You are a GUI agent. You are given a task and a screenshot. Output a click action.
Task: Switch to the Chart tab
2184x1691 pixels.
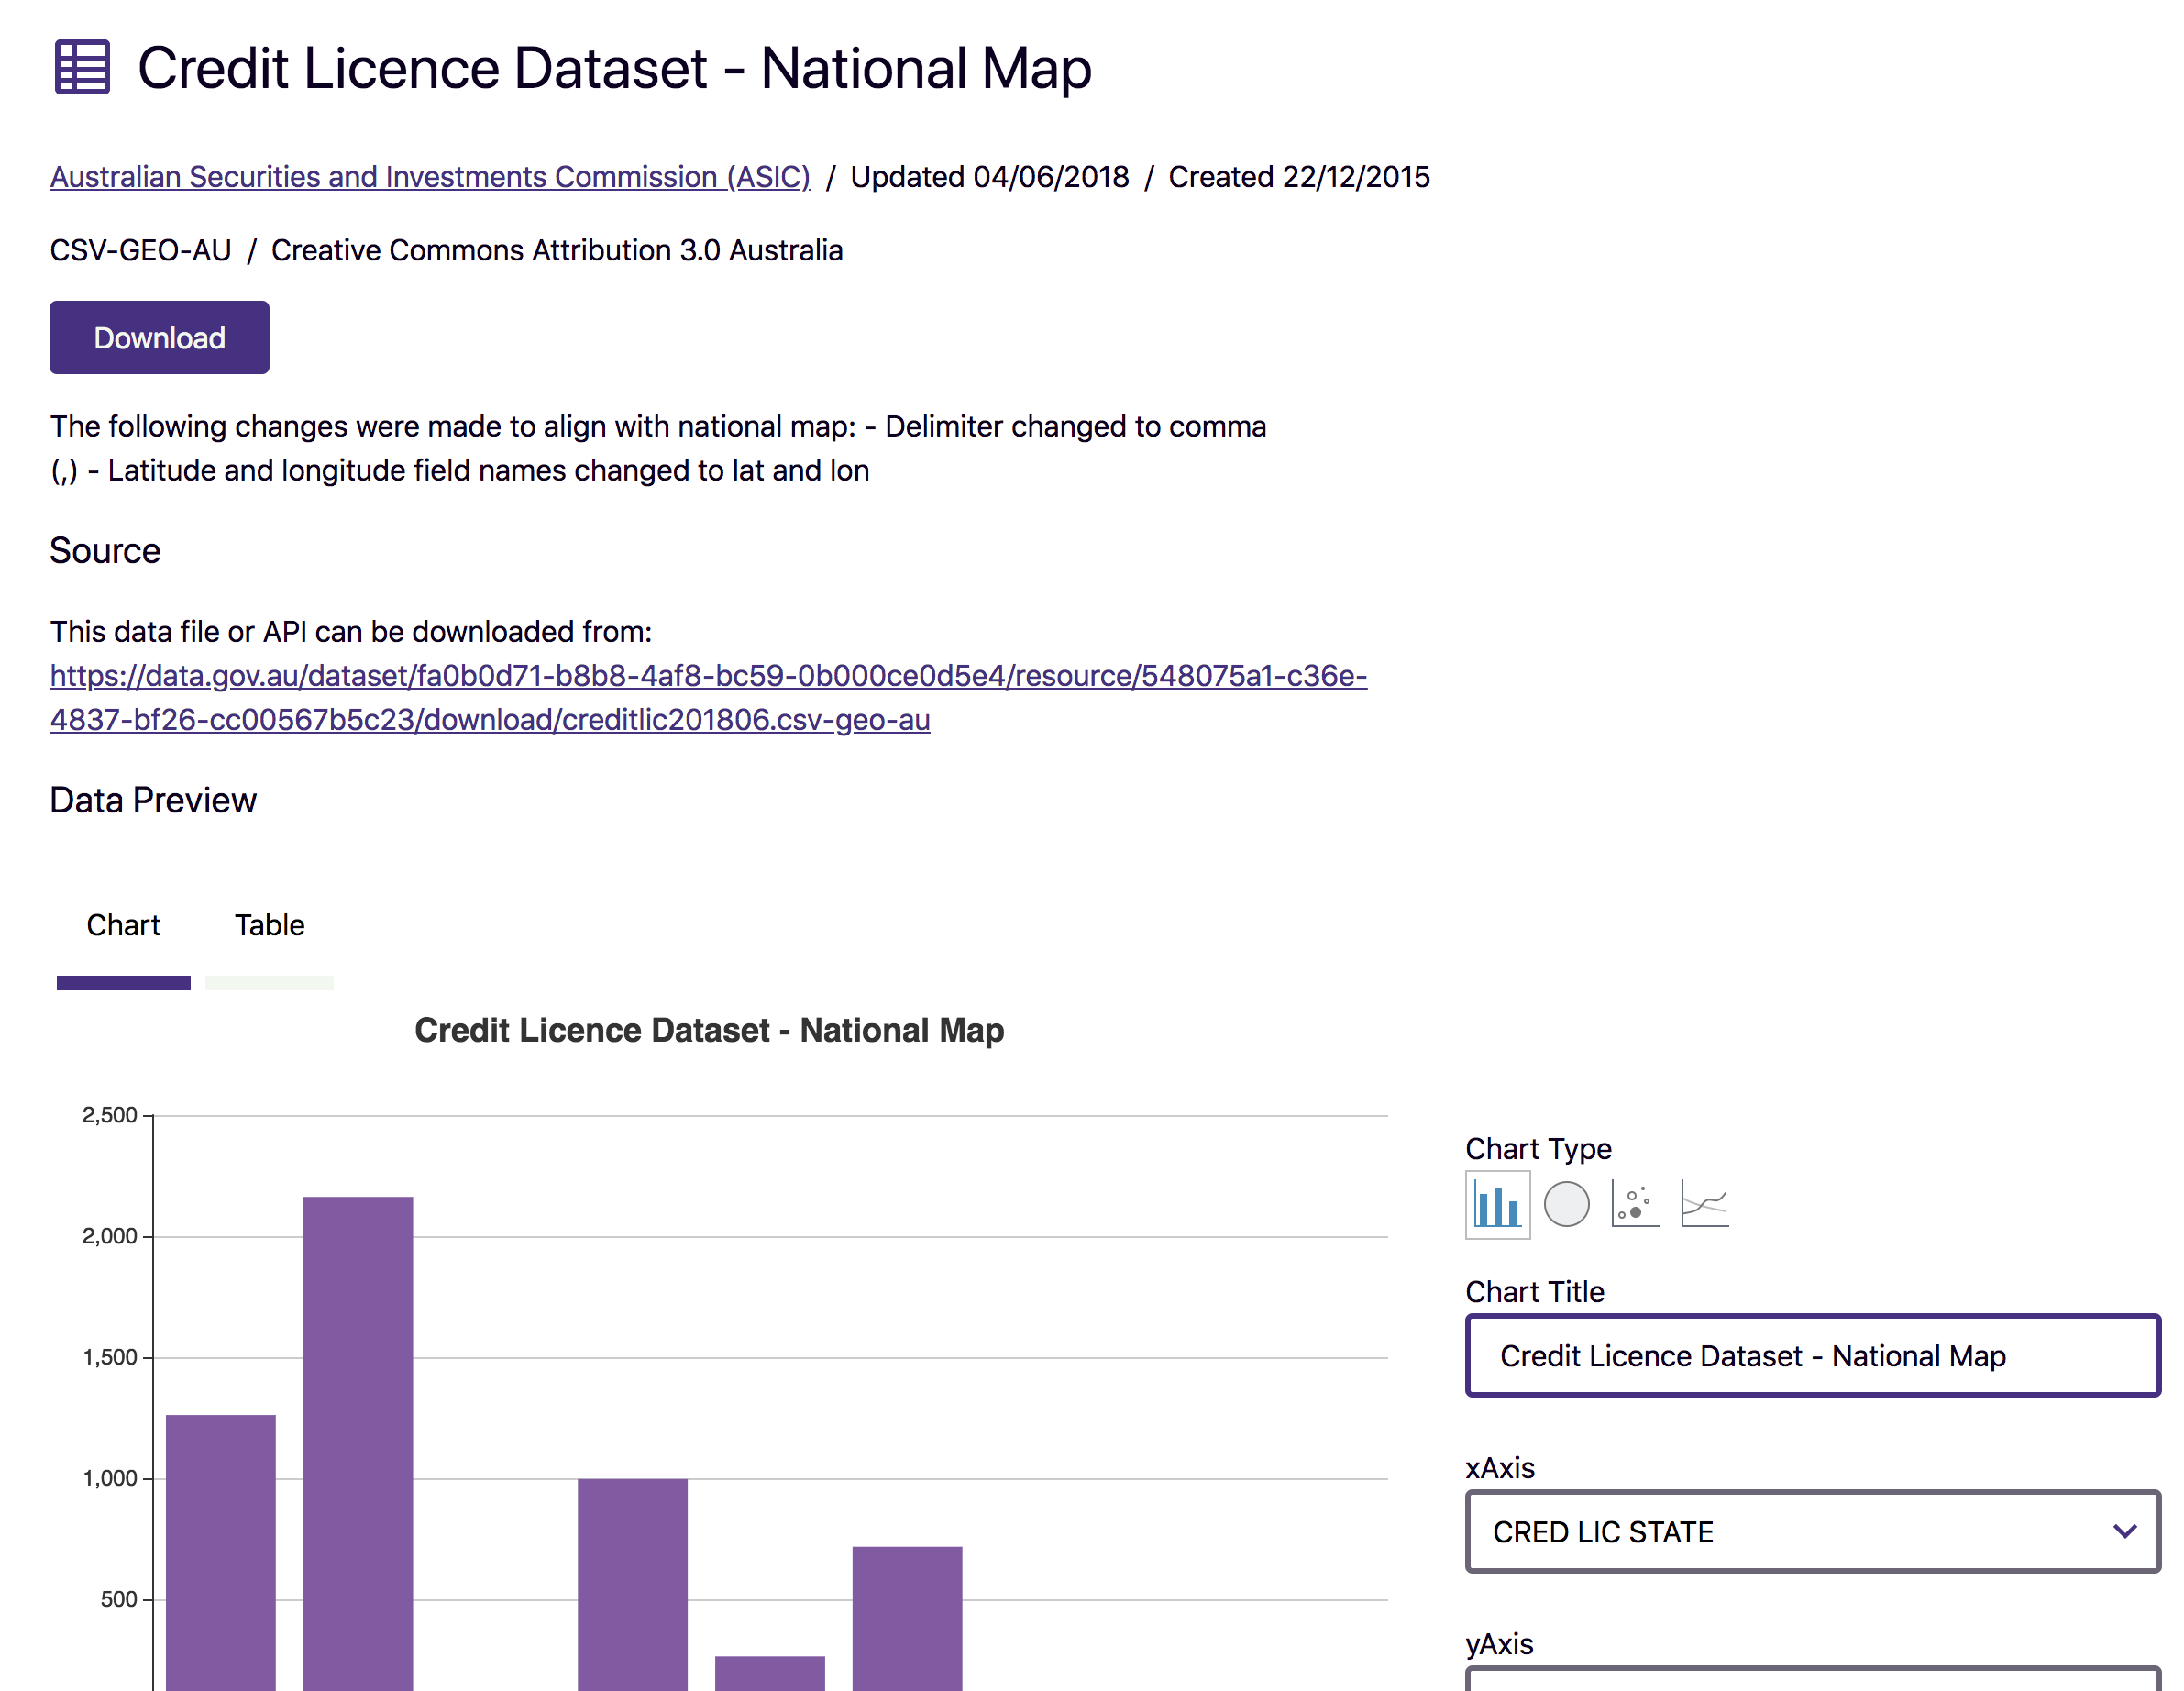click(x=123, y=925)
